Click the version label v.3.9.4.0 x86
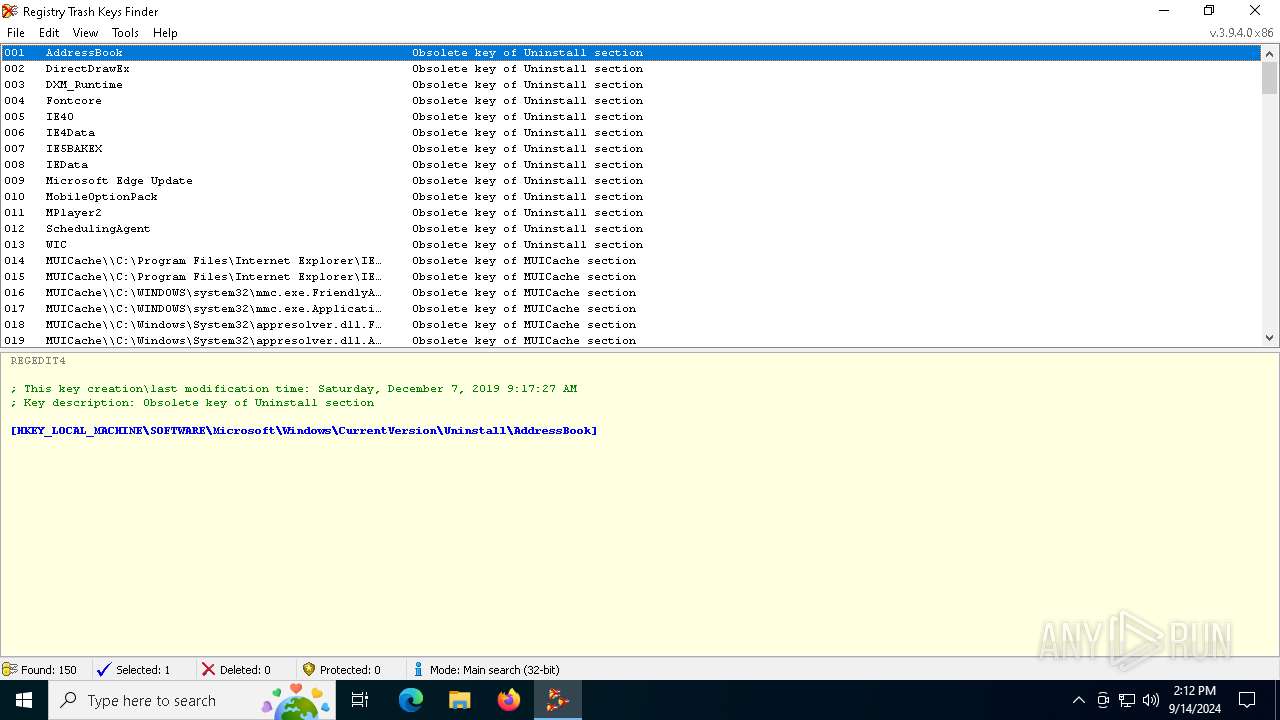This screenshot has width=1280, height=720. (x=1241, y=33)
